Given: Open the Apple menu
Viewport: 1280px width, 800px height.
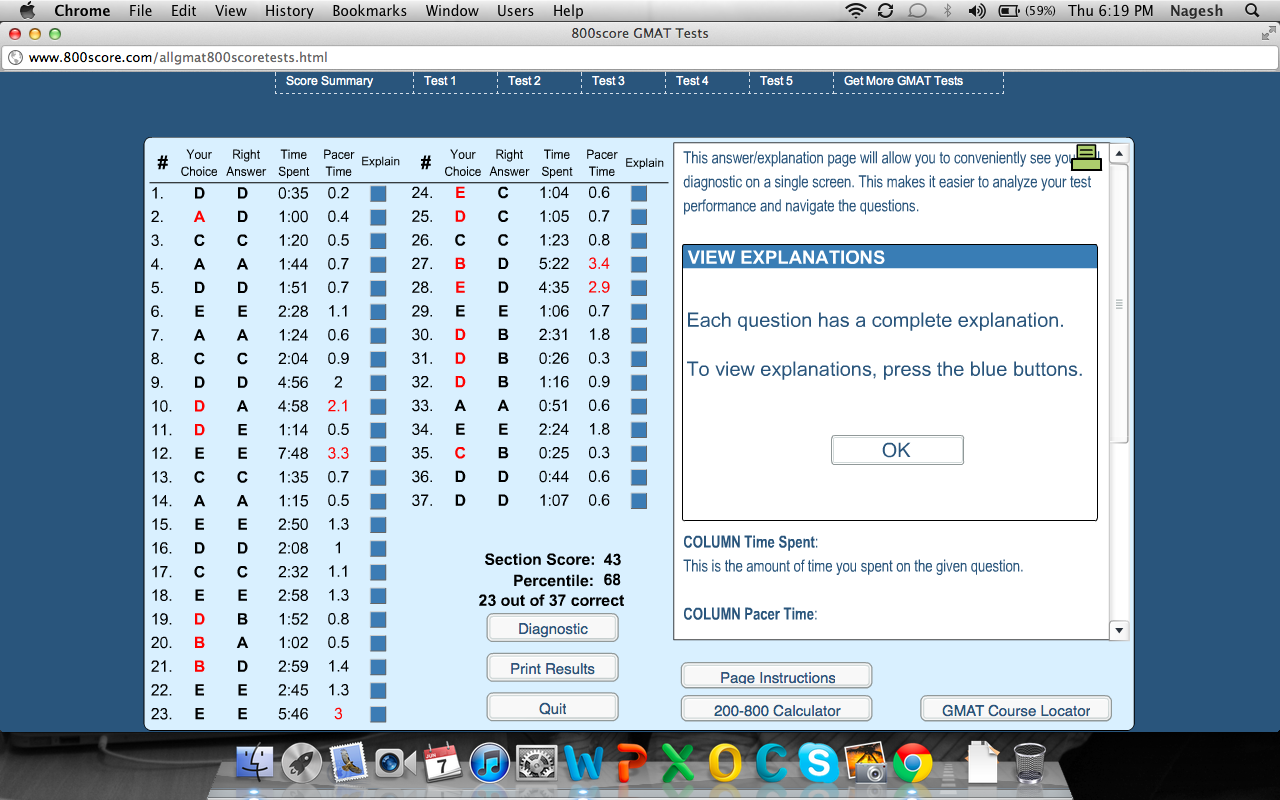Looking at the screenshot, I should pyautogui.click(x=28, y=11).
